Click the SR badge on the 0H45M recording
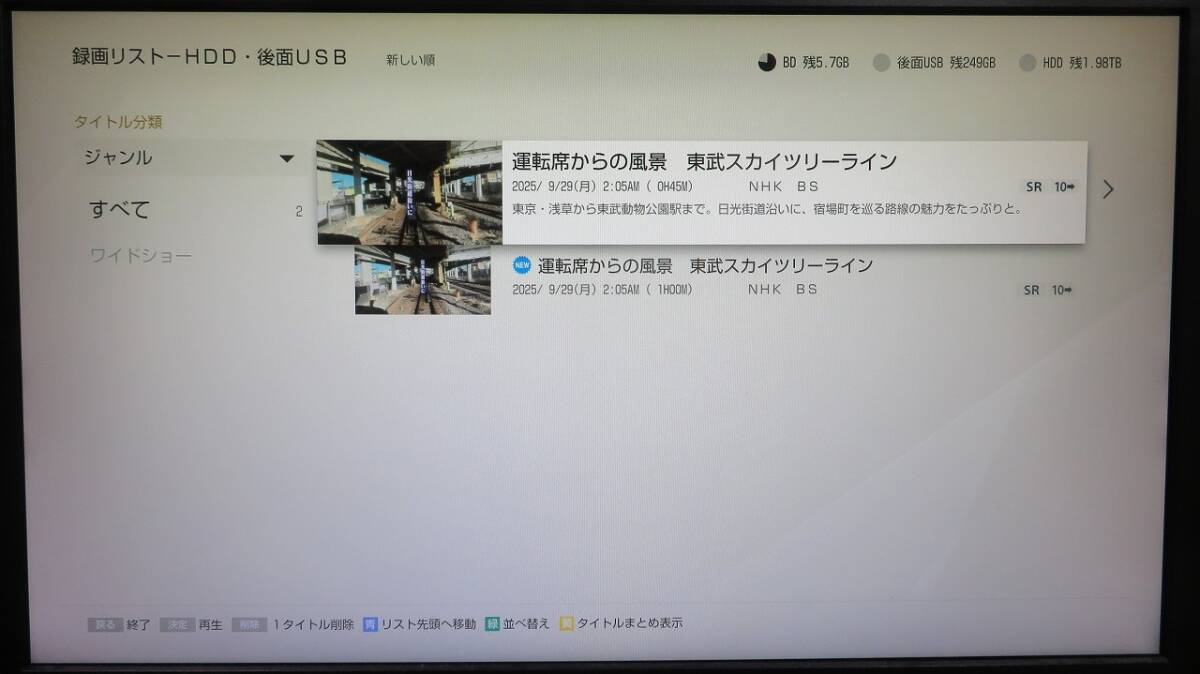 point(1033,187)
